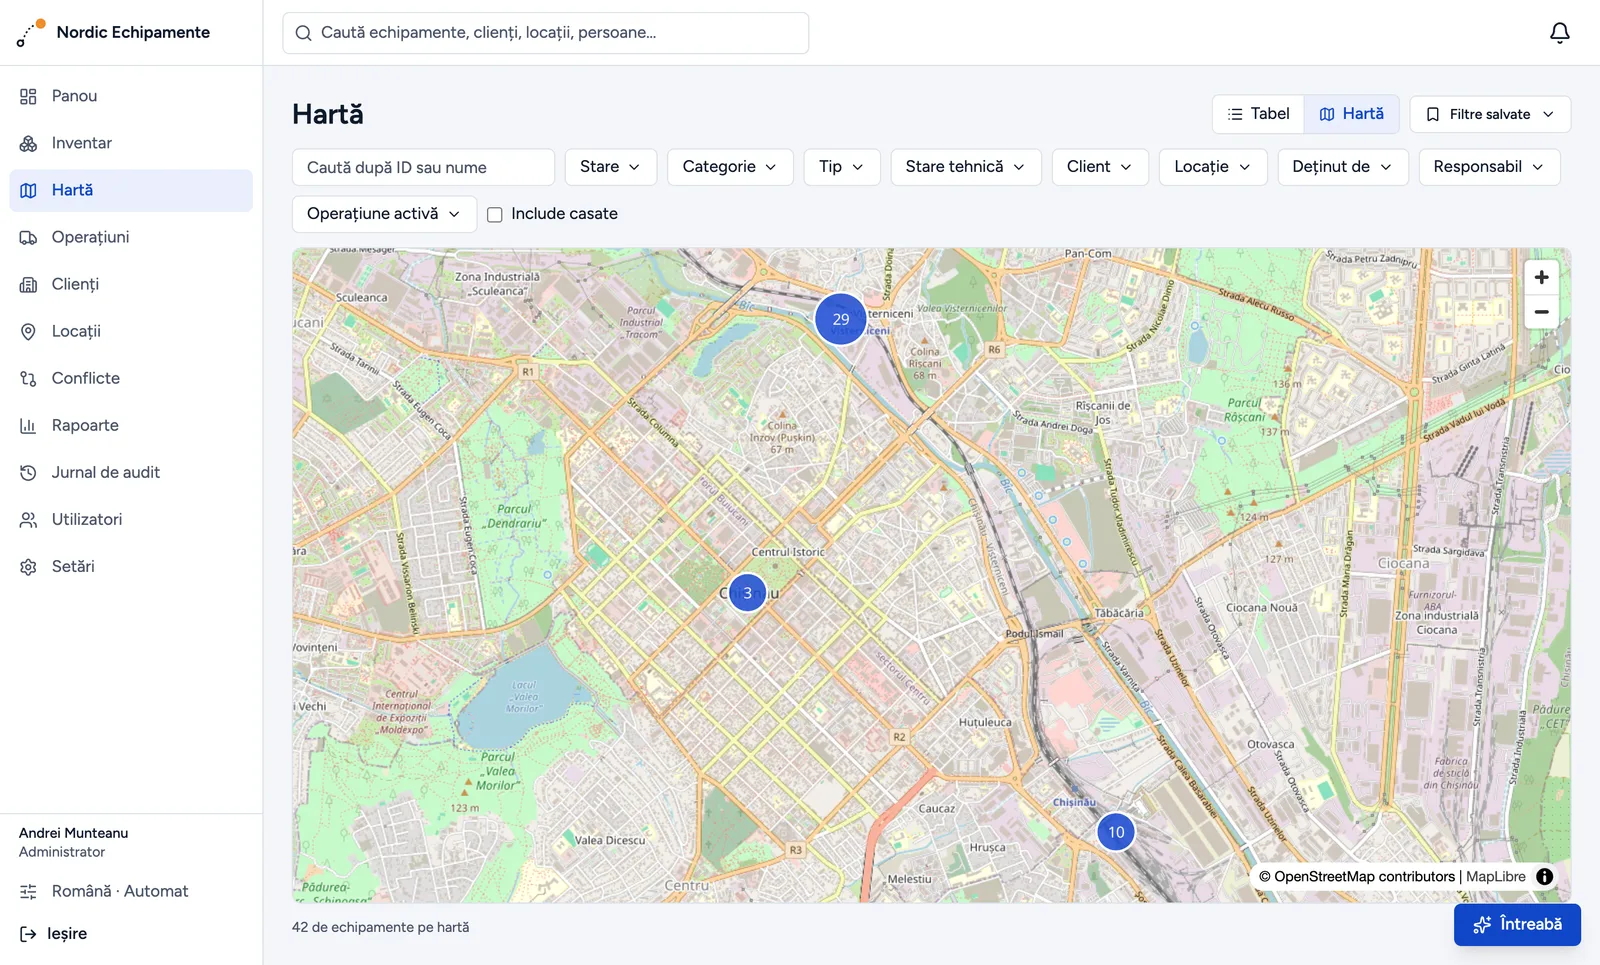Click the search magnifier icon
The image size is (1600, 965).
303,33
